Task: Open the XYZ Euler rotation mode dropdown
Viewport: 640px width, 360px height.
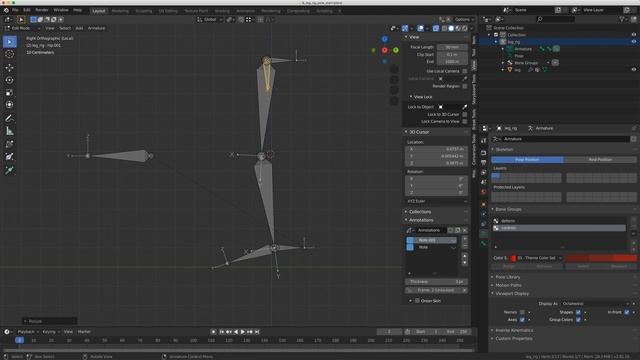Action: pyautogui.click(x=436, y=201)
